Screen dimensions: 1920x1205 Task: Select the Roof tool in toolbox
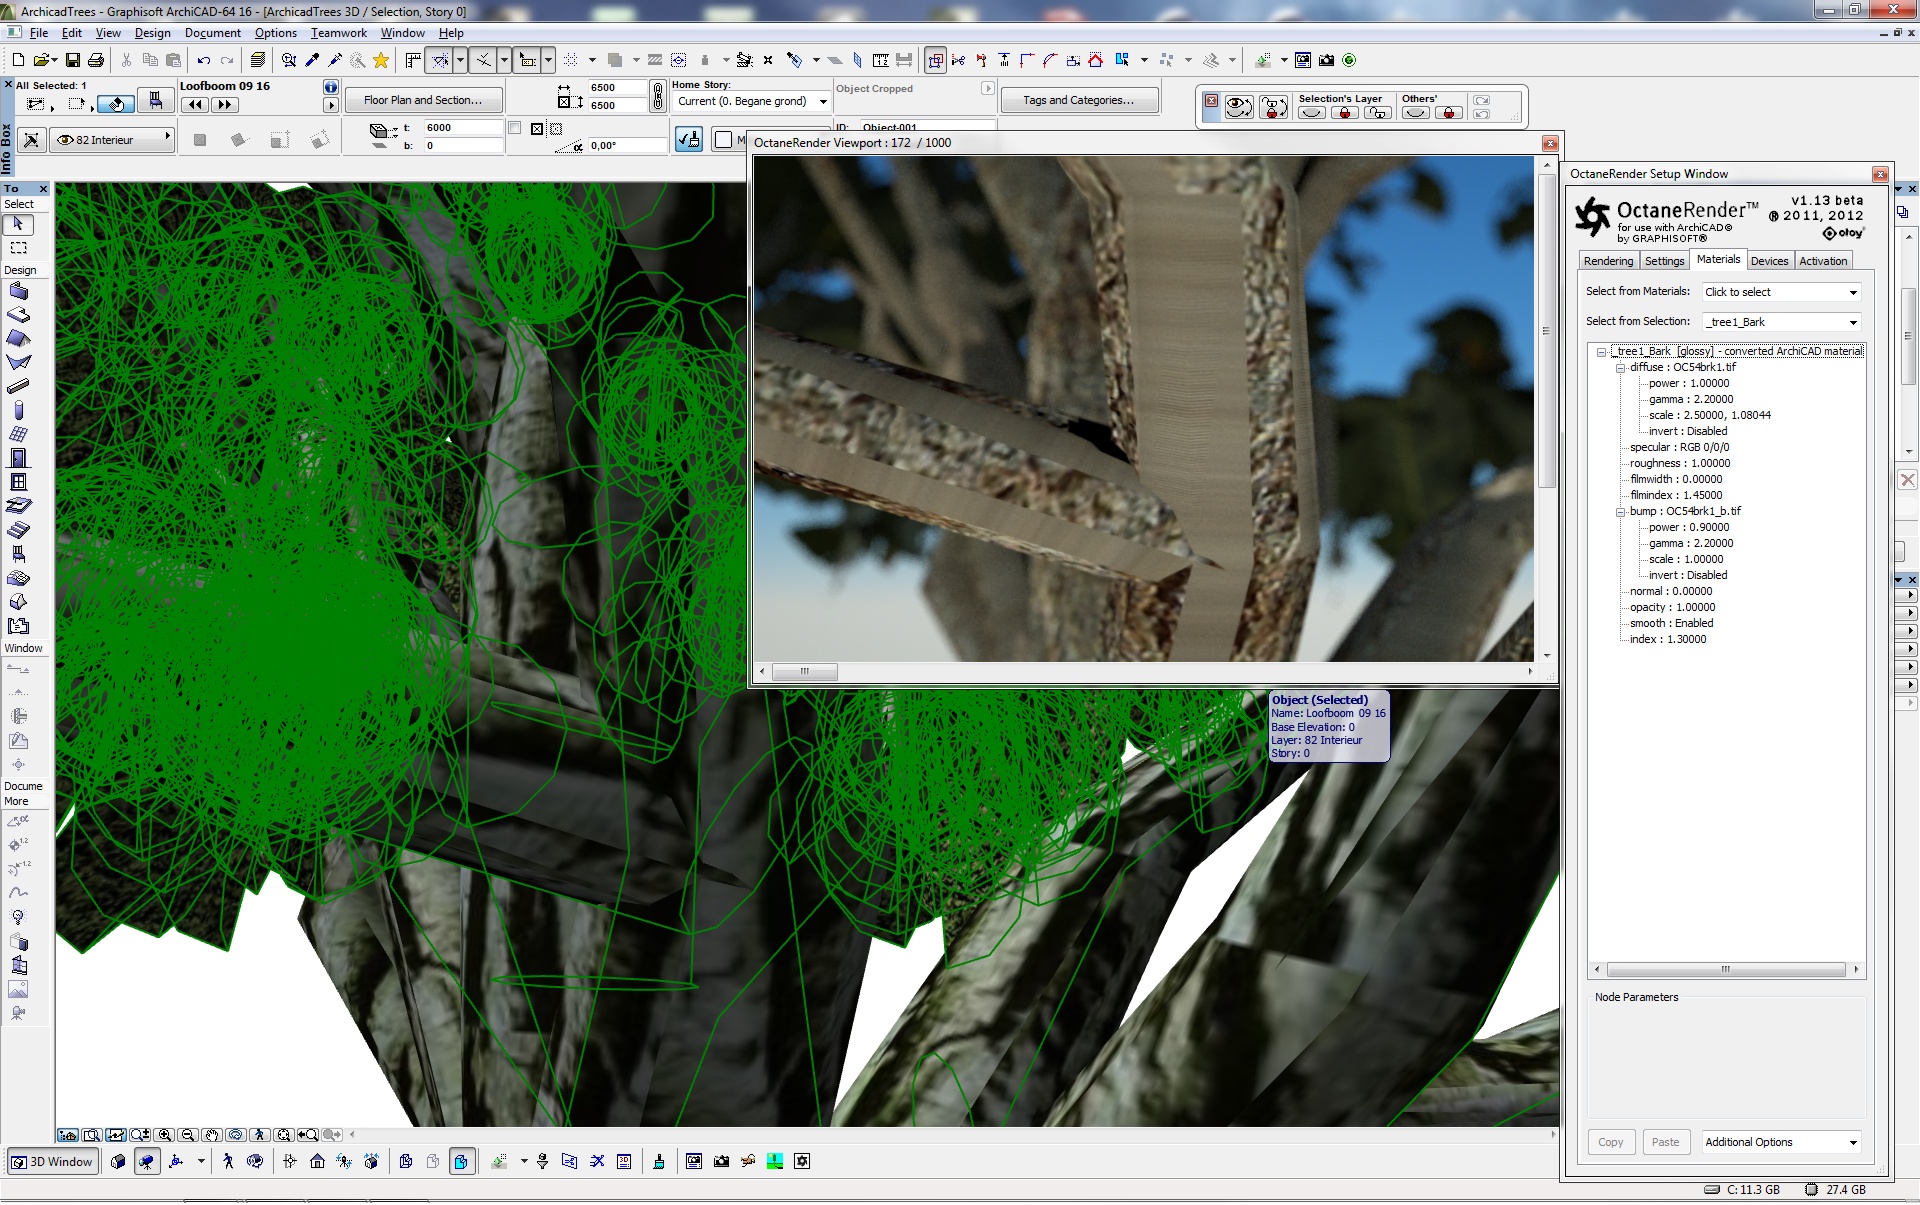18,339
